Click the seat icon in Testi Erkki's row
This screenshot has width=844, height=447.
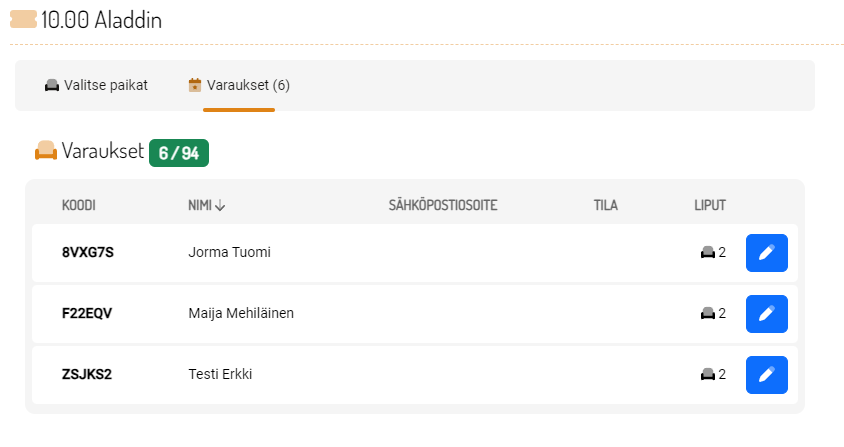click(x=707, y=375)
